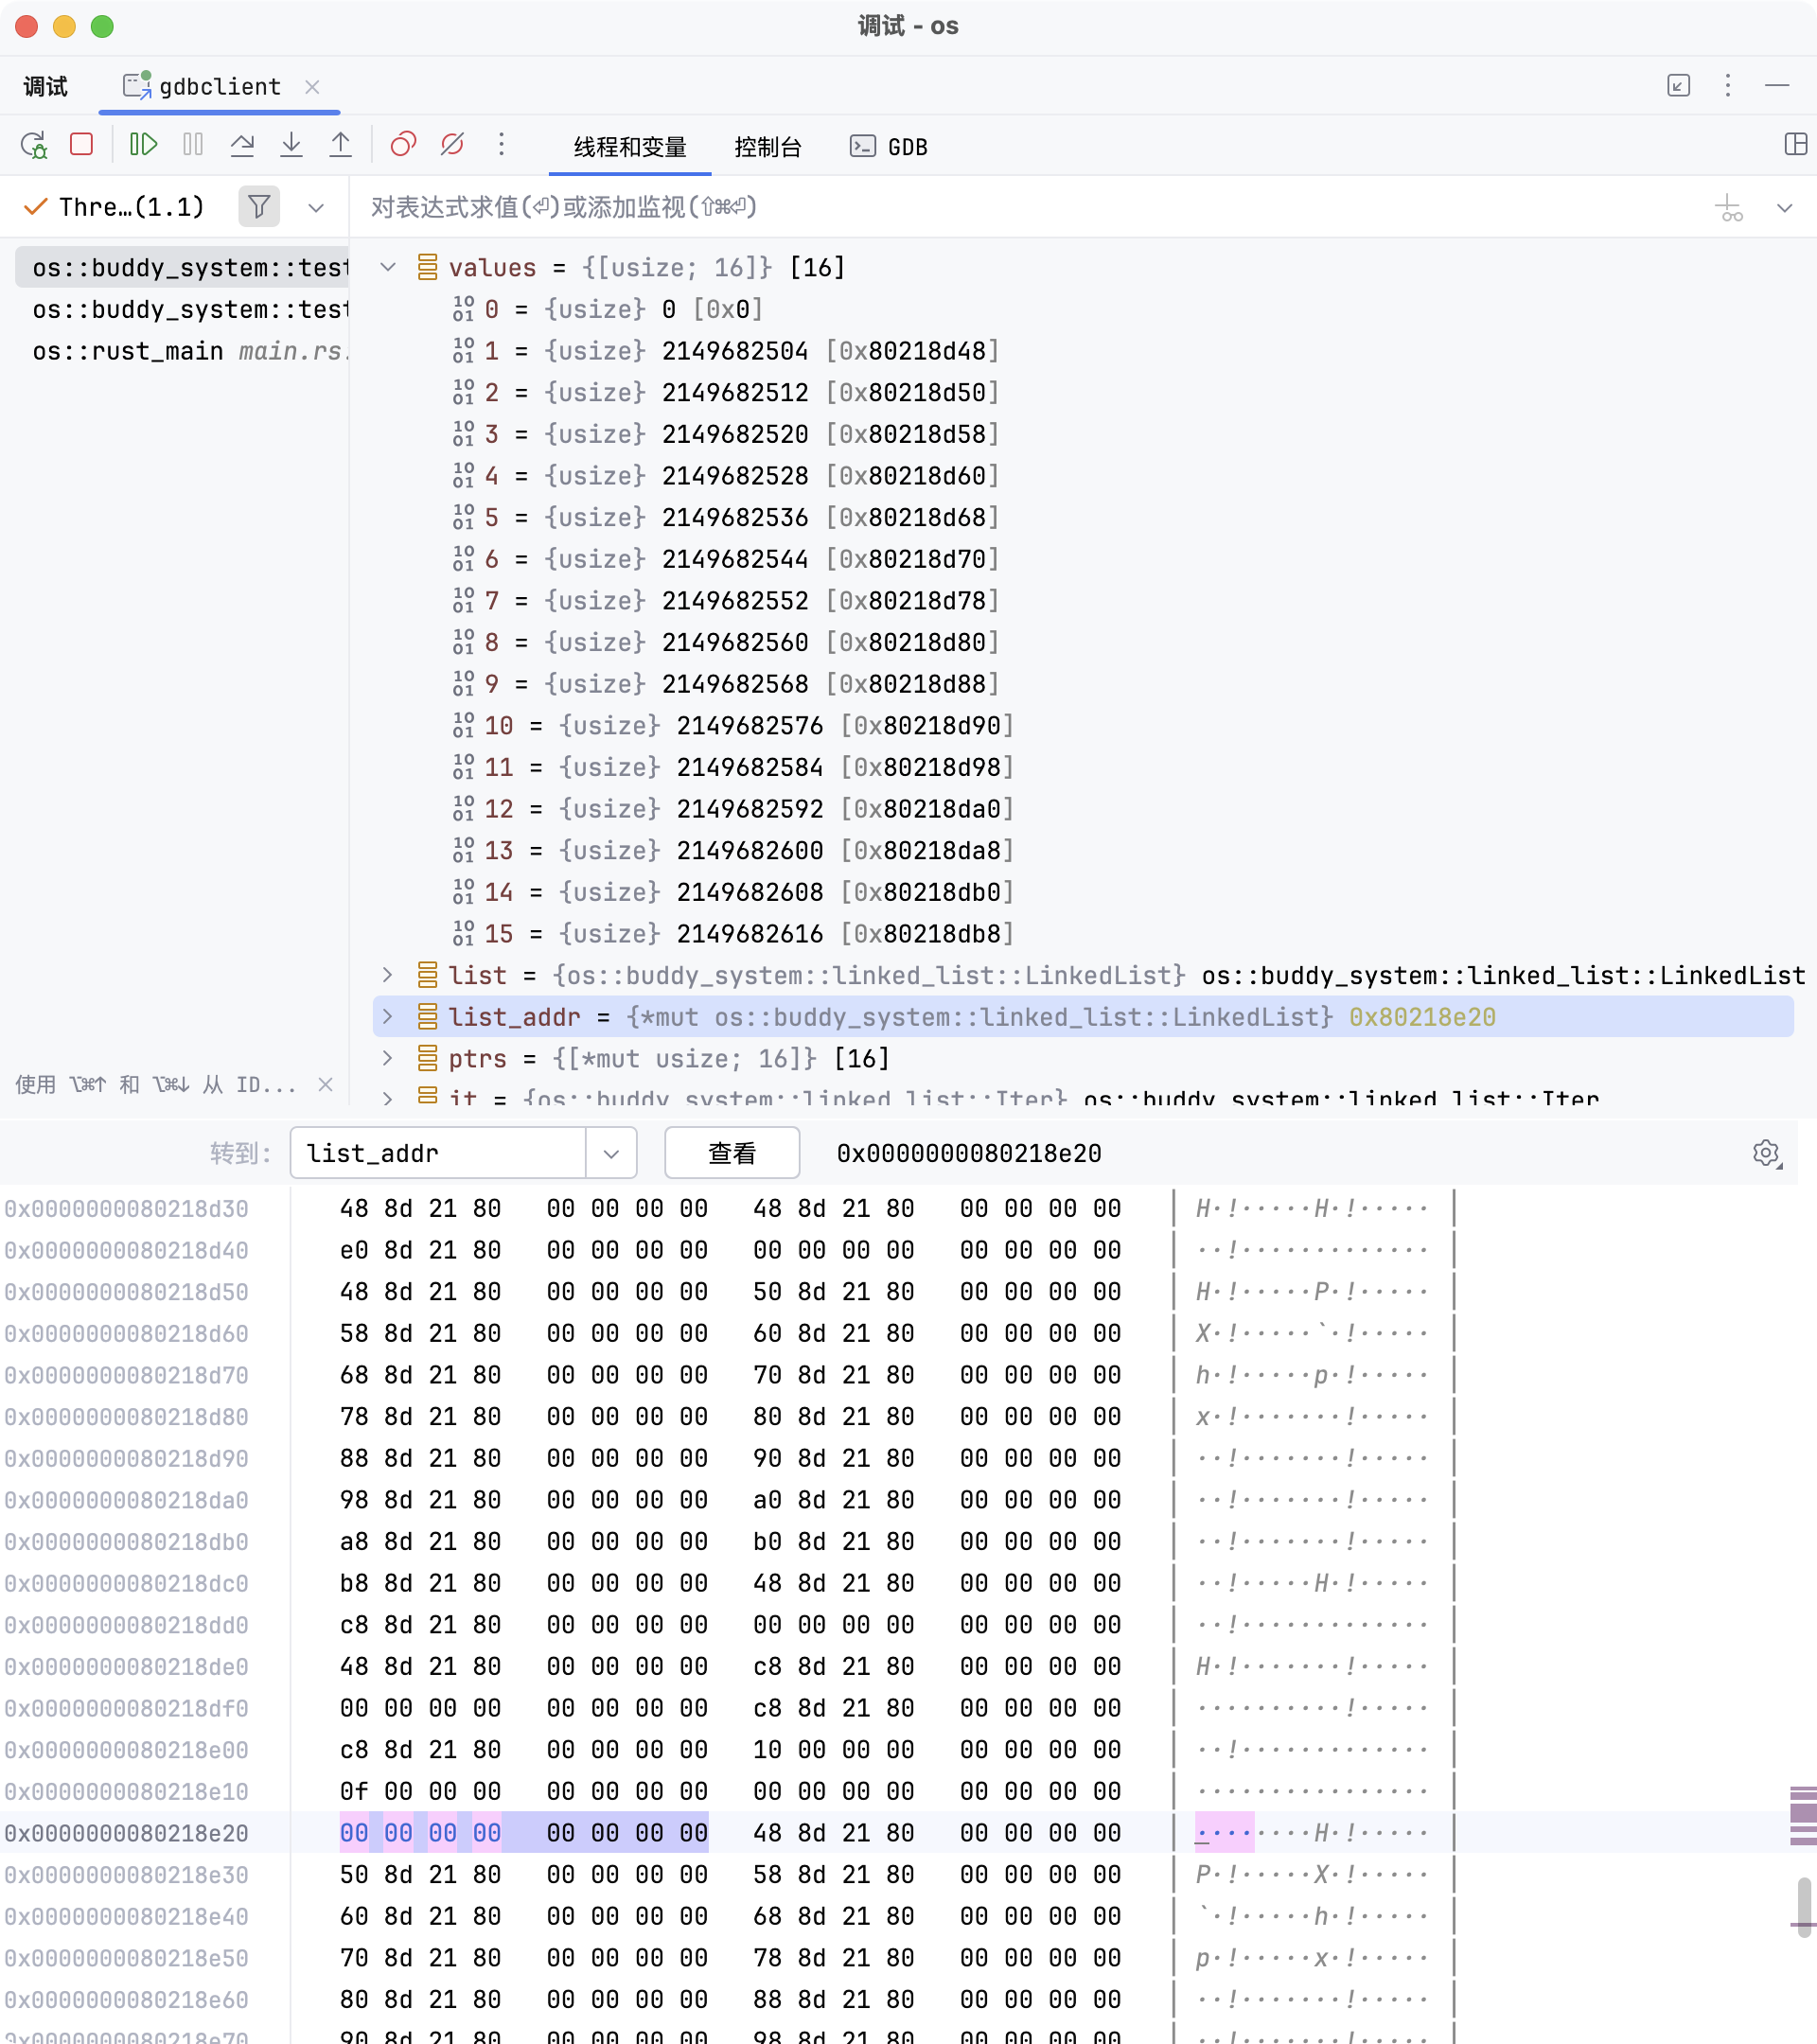The height and width of the screenshot is (2044, 1817).
Task: Expand the ptrs variable node
Action: click(388, 1058)
